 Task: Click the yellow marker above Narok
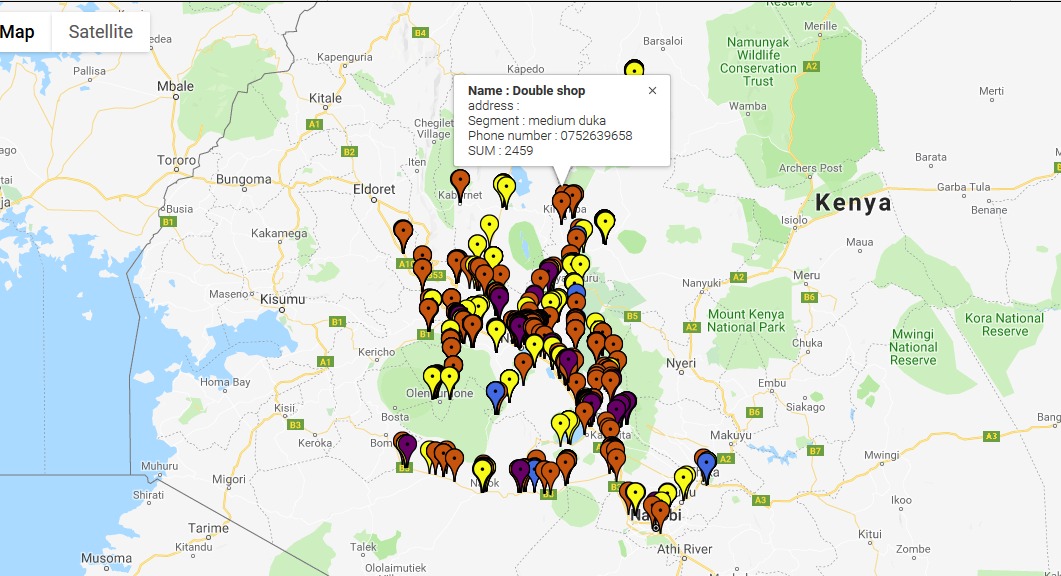pos(484,468)
